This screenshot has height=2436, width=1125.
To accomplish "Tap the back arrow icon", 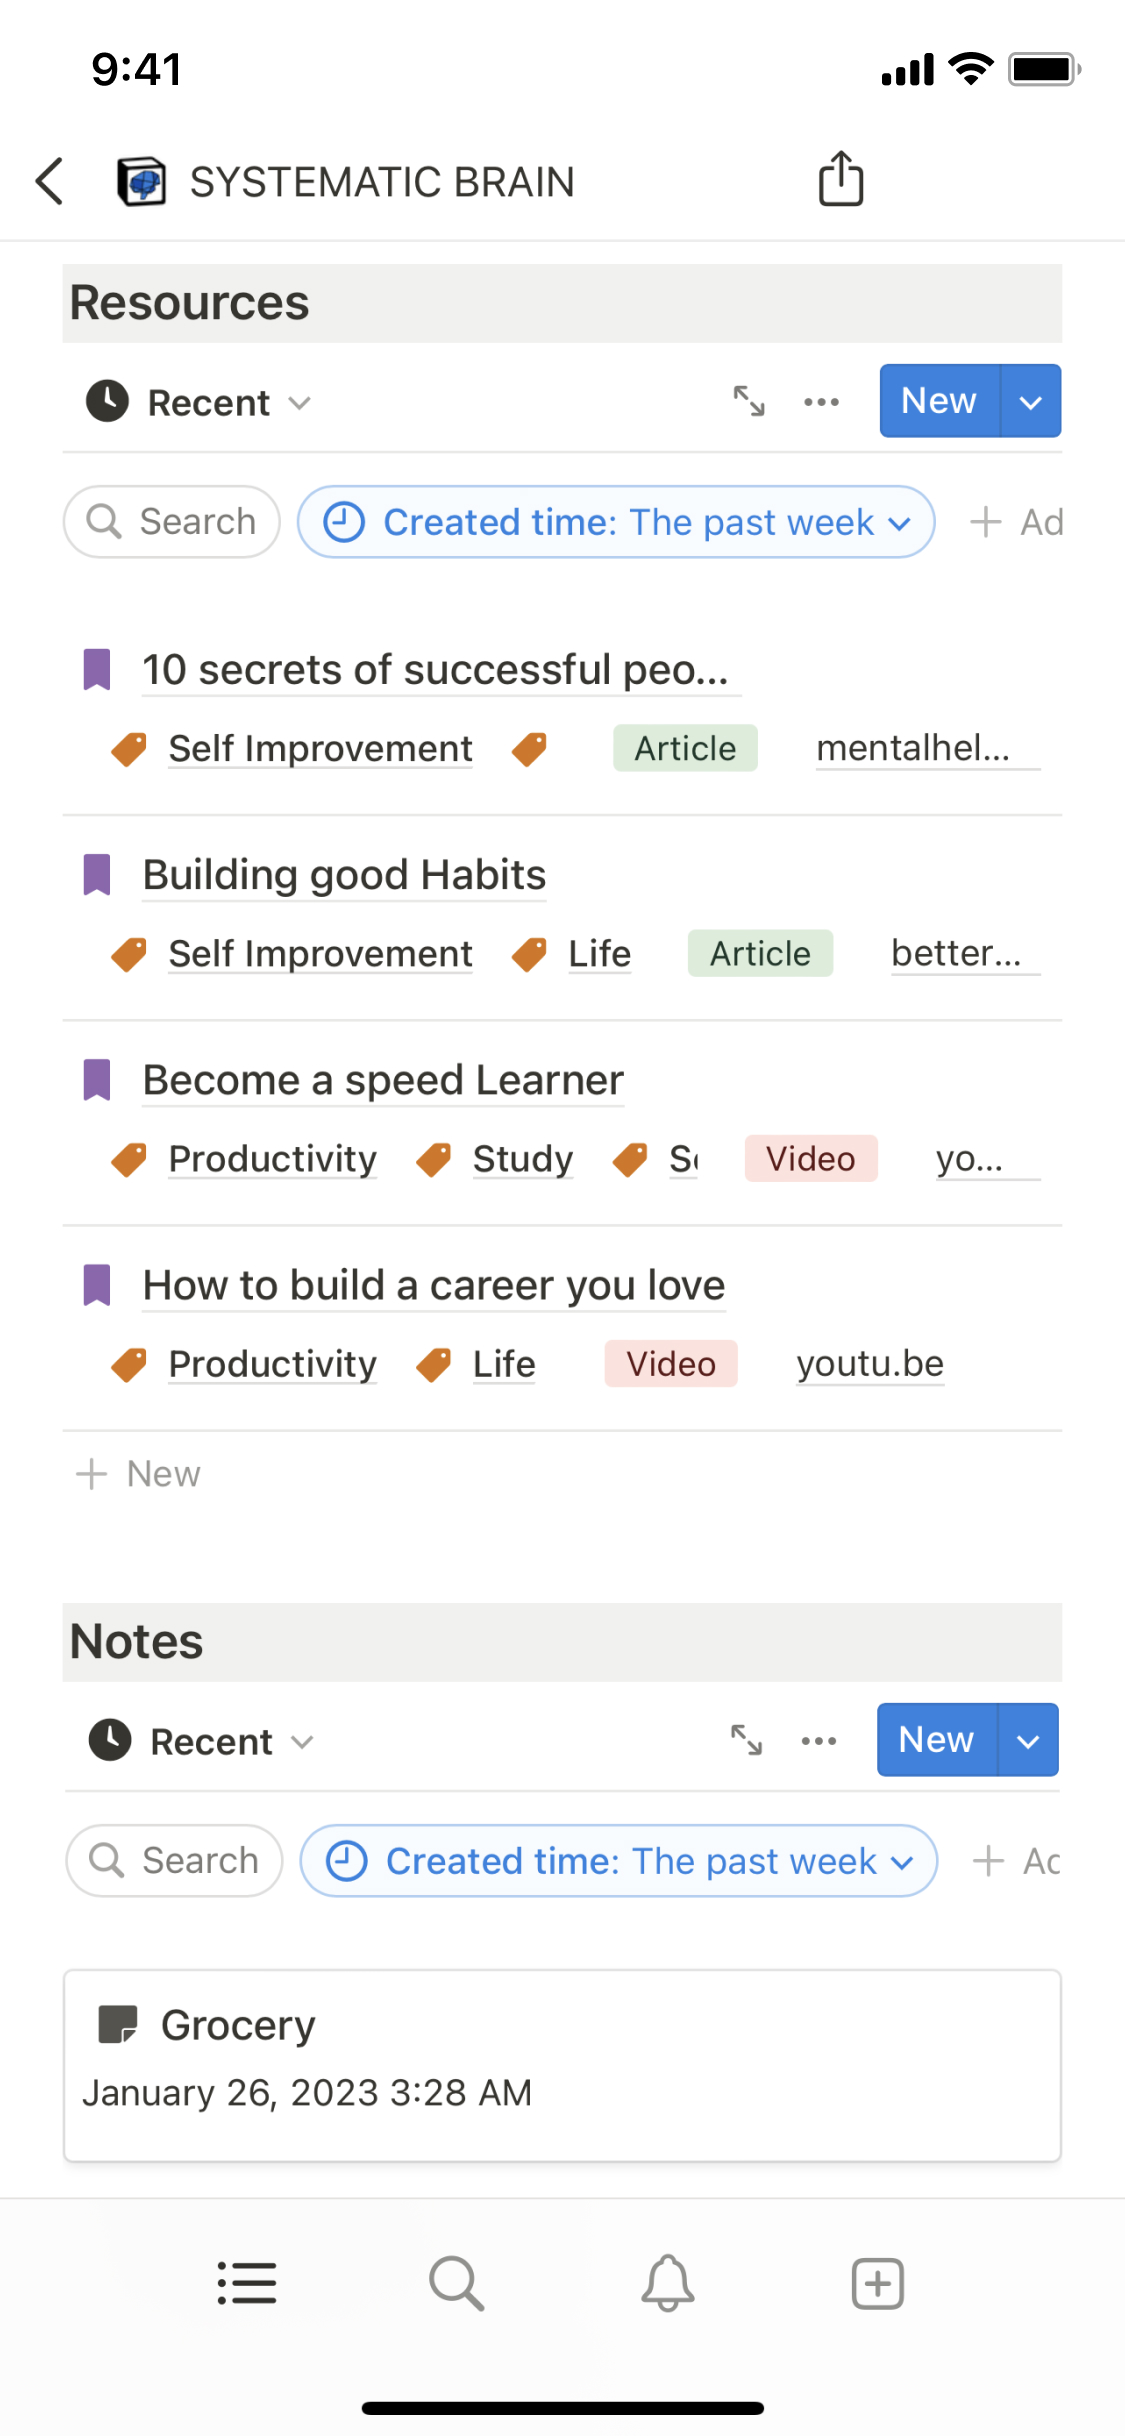I will tap(50, 181).
